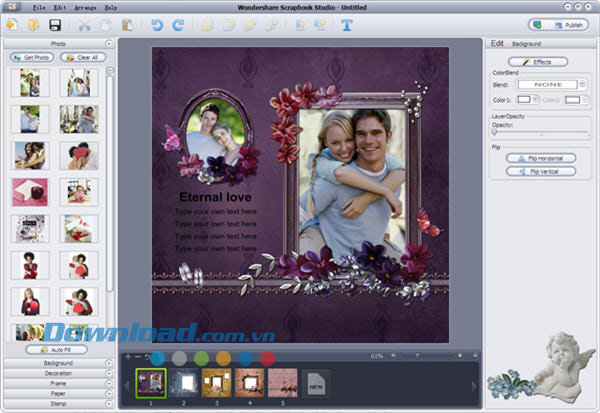Click the add page plus icon
The width and height of the screenshot is (600, 413).
[128, 356]
